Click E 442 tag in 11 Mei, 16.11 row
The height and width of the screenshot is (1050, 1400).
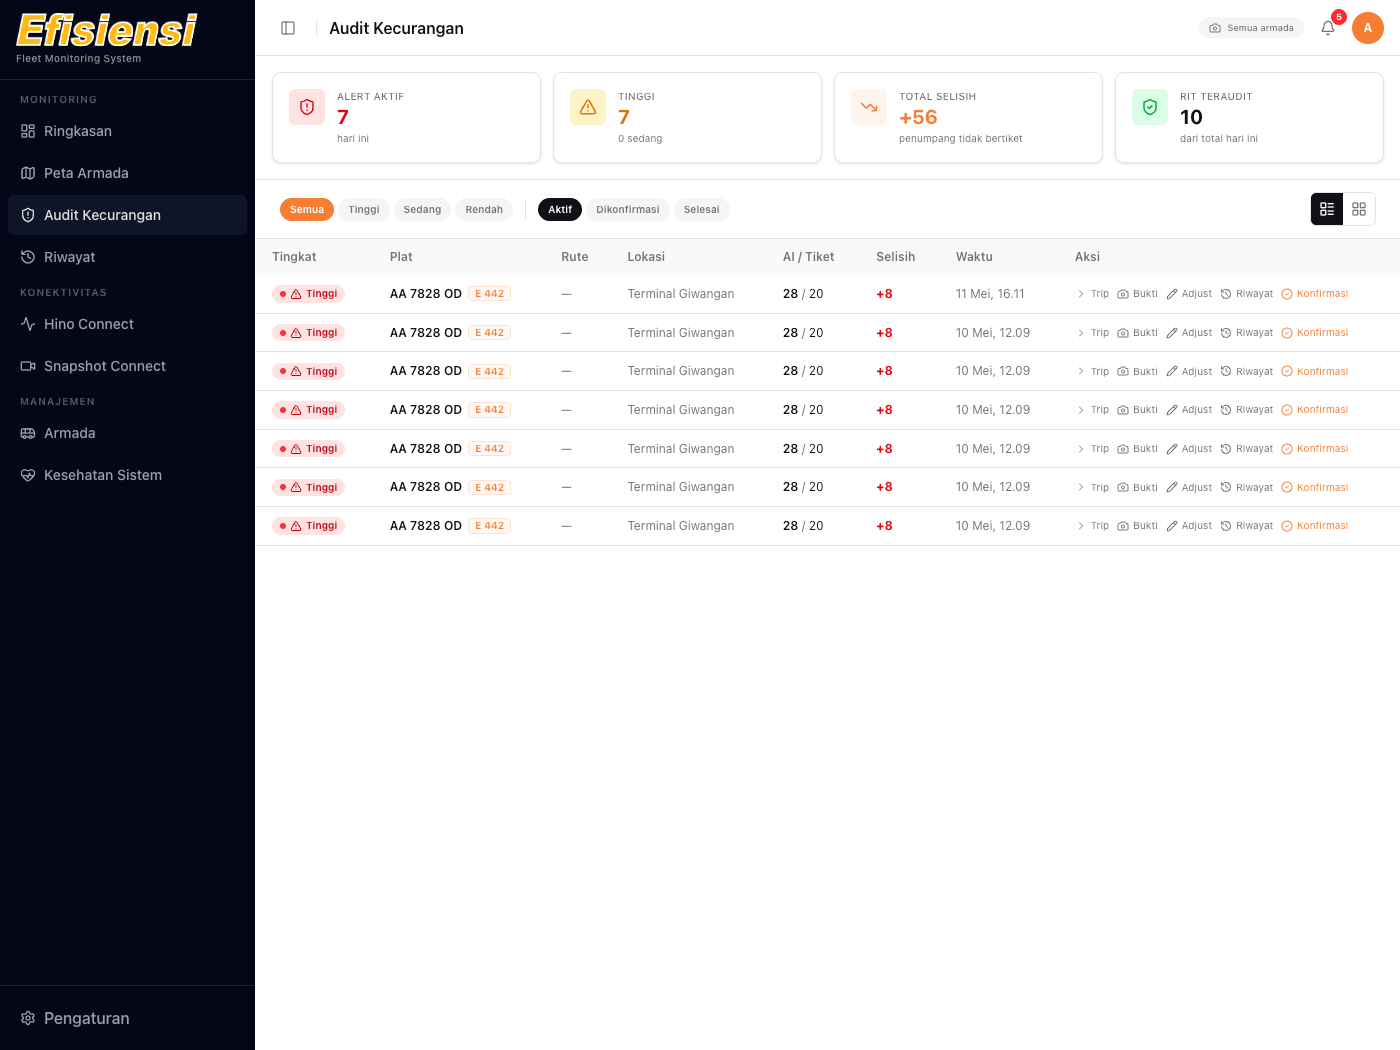coord(490,294)
